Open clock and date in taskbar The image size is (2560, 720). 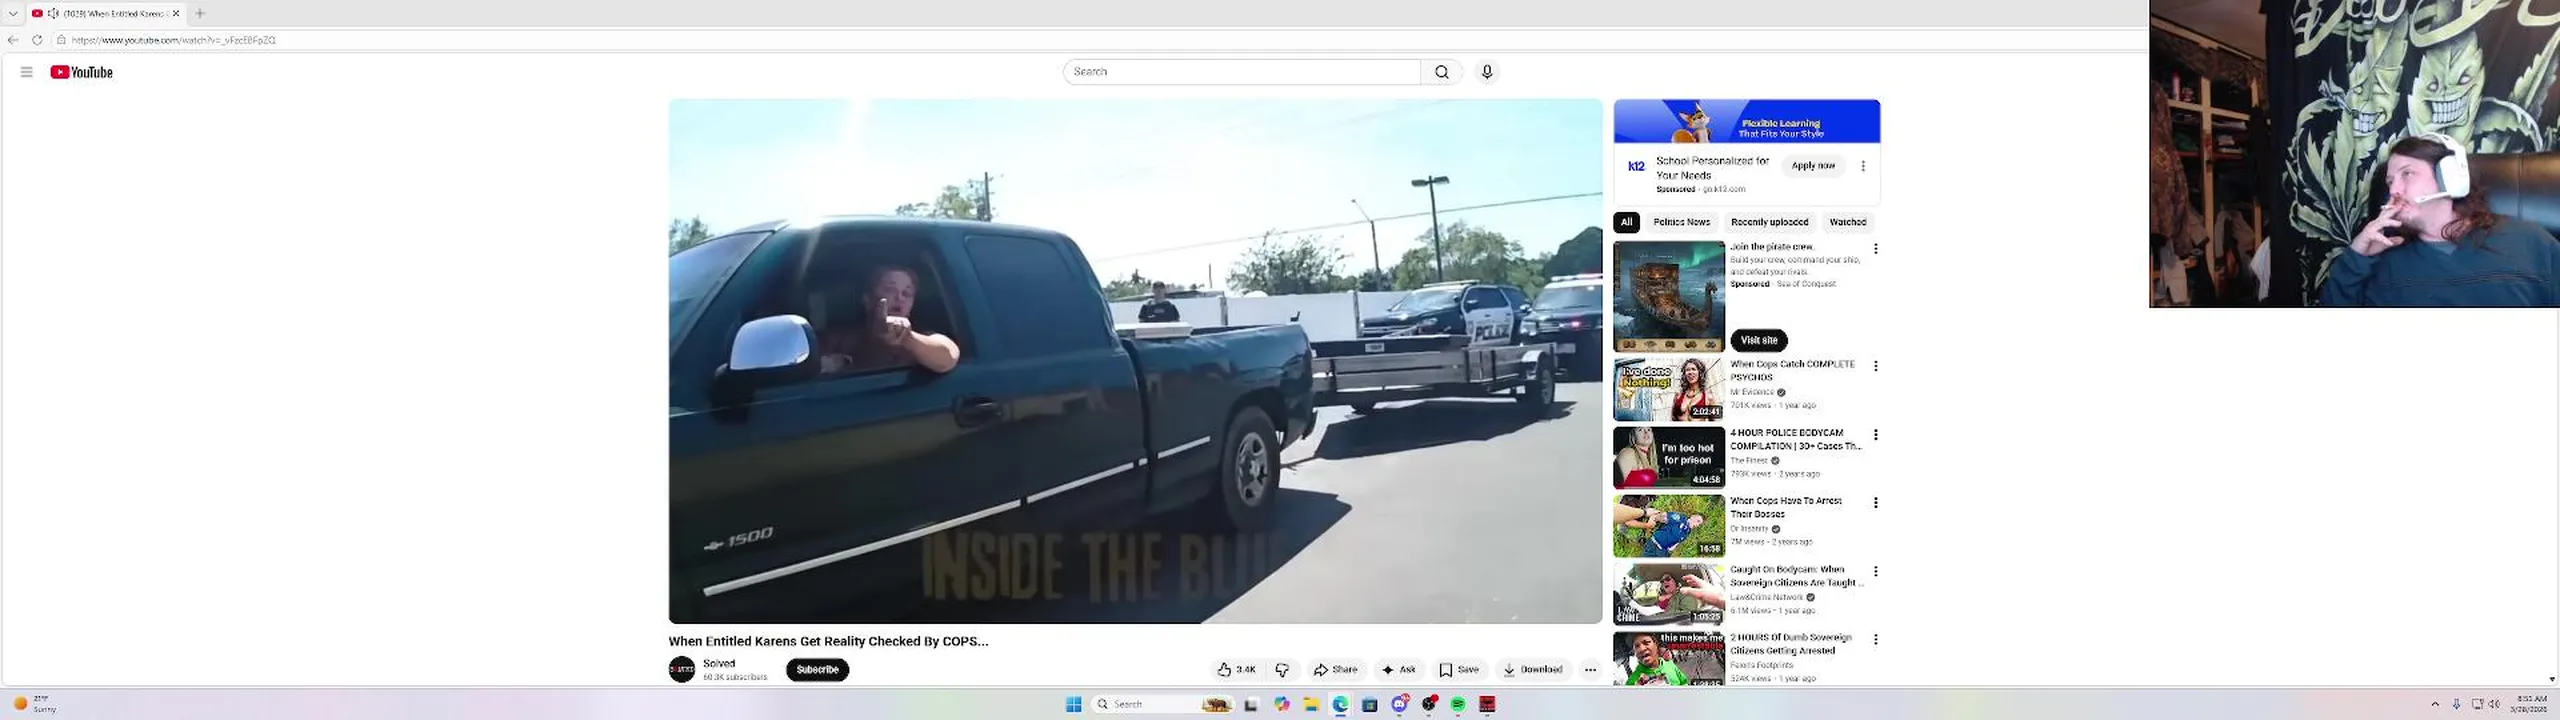(2530, 704)
